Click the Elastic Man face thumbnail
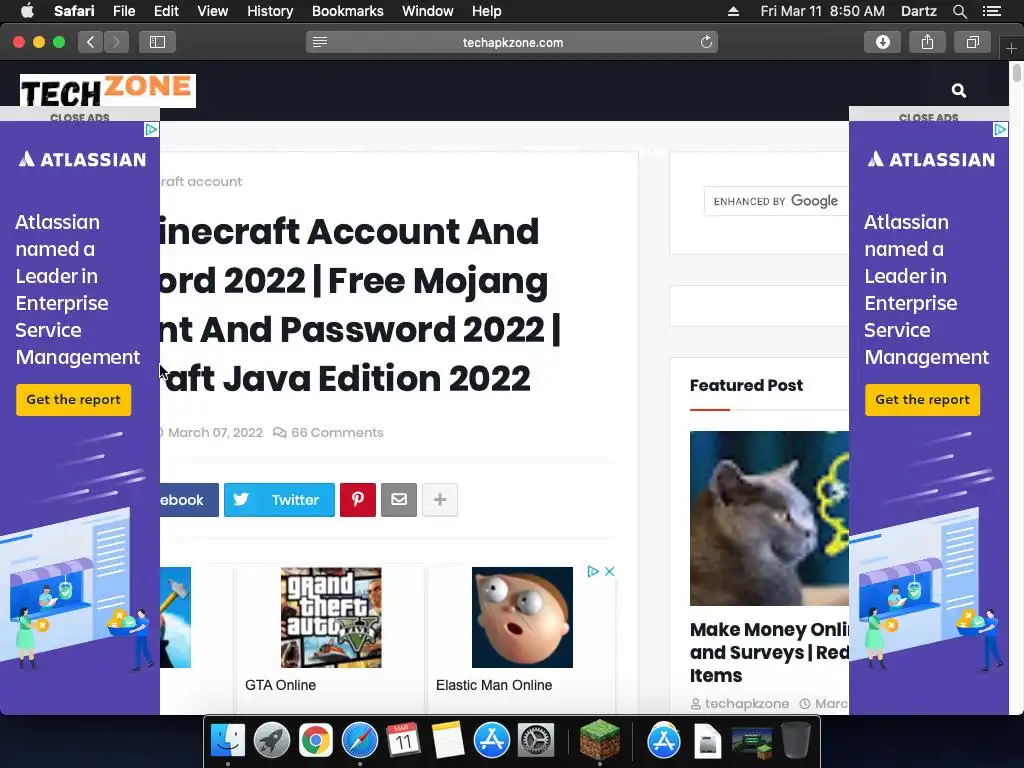The width and height of the screenshot is (1024, 768). [x=522, y=617]
